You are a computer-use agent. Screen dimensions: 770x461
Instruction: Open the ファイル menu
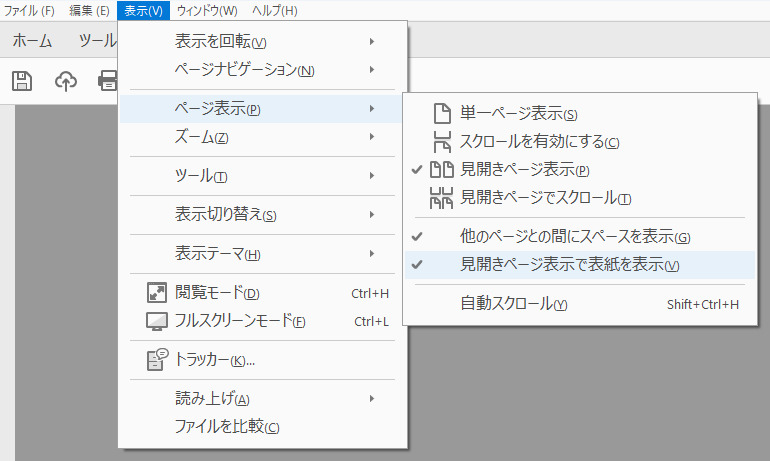30,11
